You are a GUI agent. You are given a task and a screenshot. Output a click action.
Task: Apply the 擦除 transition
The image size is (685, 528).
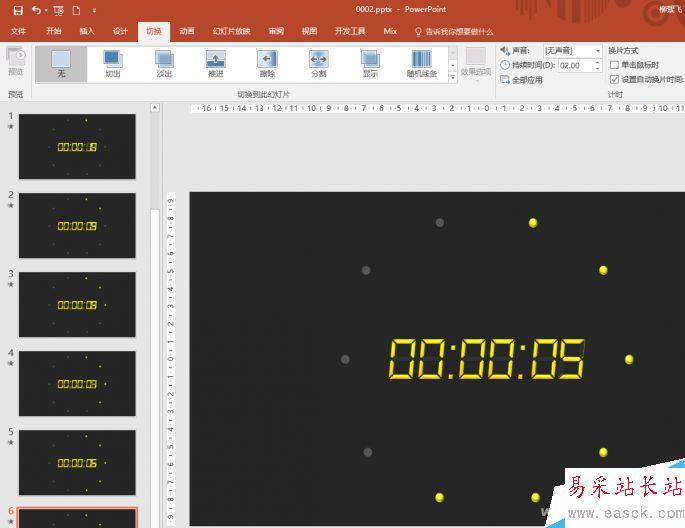pos(267,64)
